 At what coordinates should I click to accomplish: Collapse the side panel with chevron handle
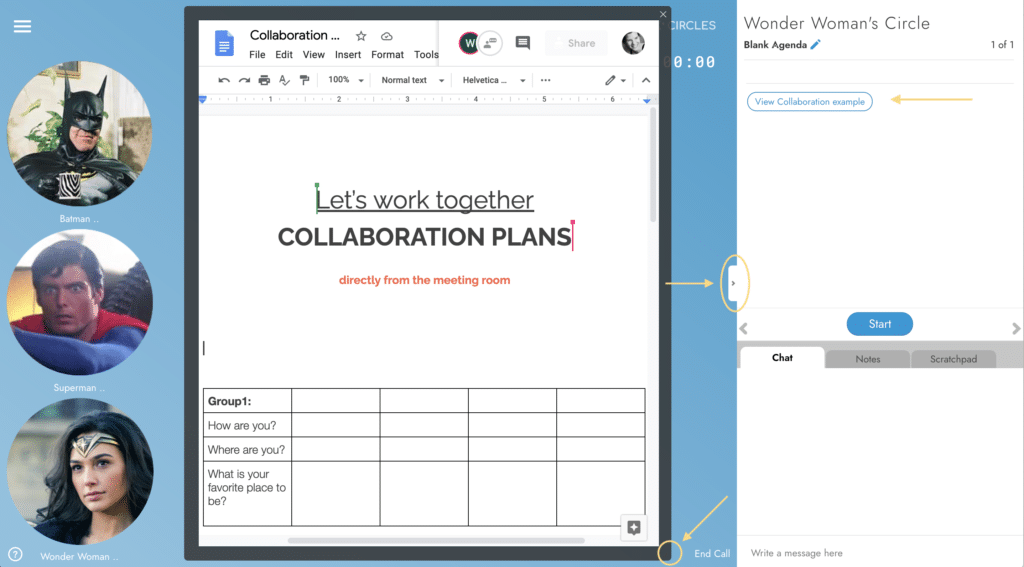pyautogui.click(x=733, y=283)
